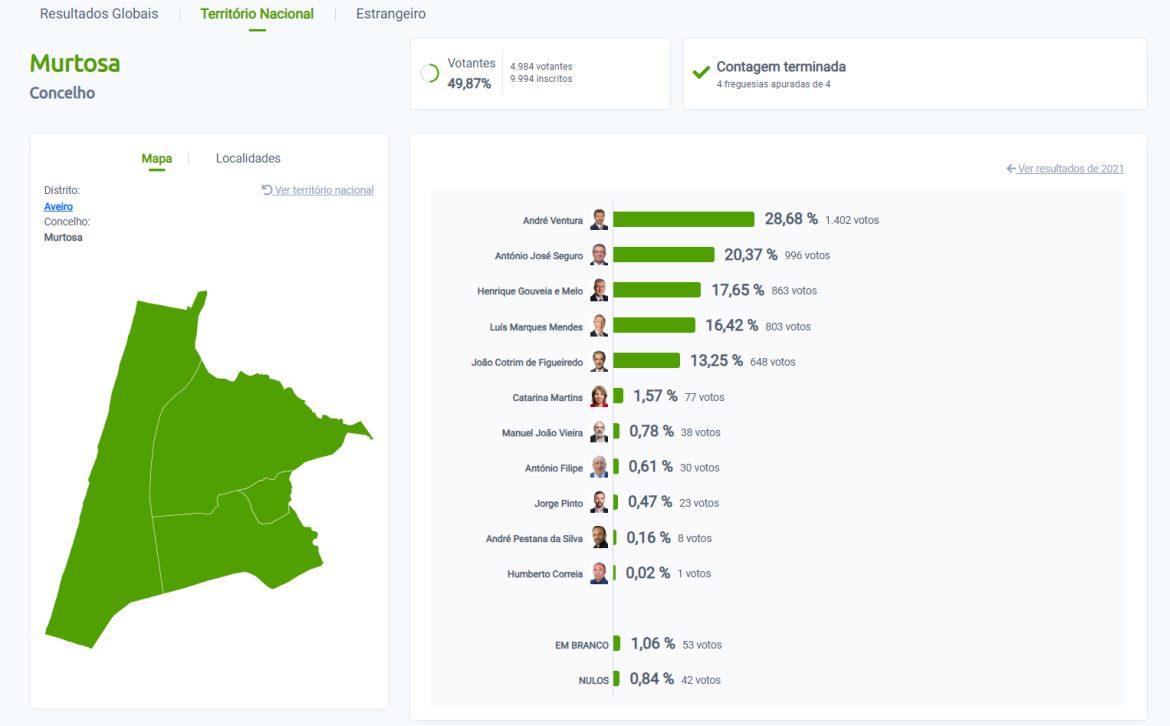This screenshot has width=1170, height=726.
Task: Click António José Seguro's portrait
Action: coord(599,255)
